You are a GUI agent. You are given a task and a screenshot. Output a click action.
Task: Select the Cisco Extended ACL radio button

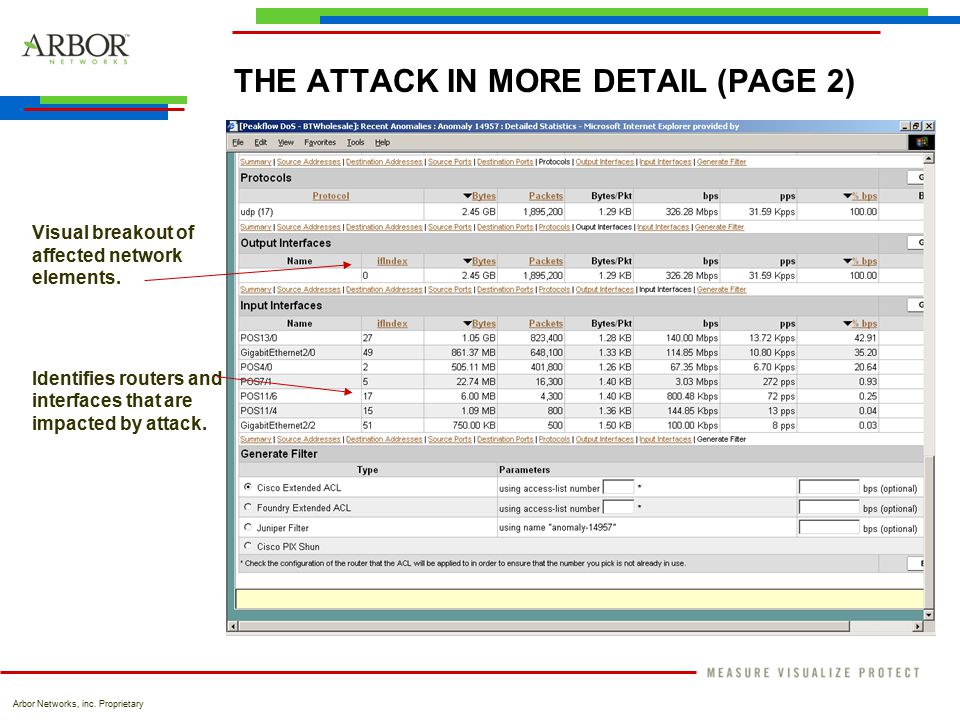[x=248, y=487]
